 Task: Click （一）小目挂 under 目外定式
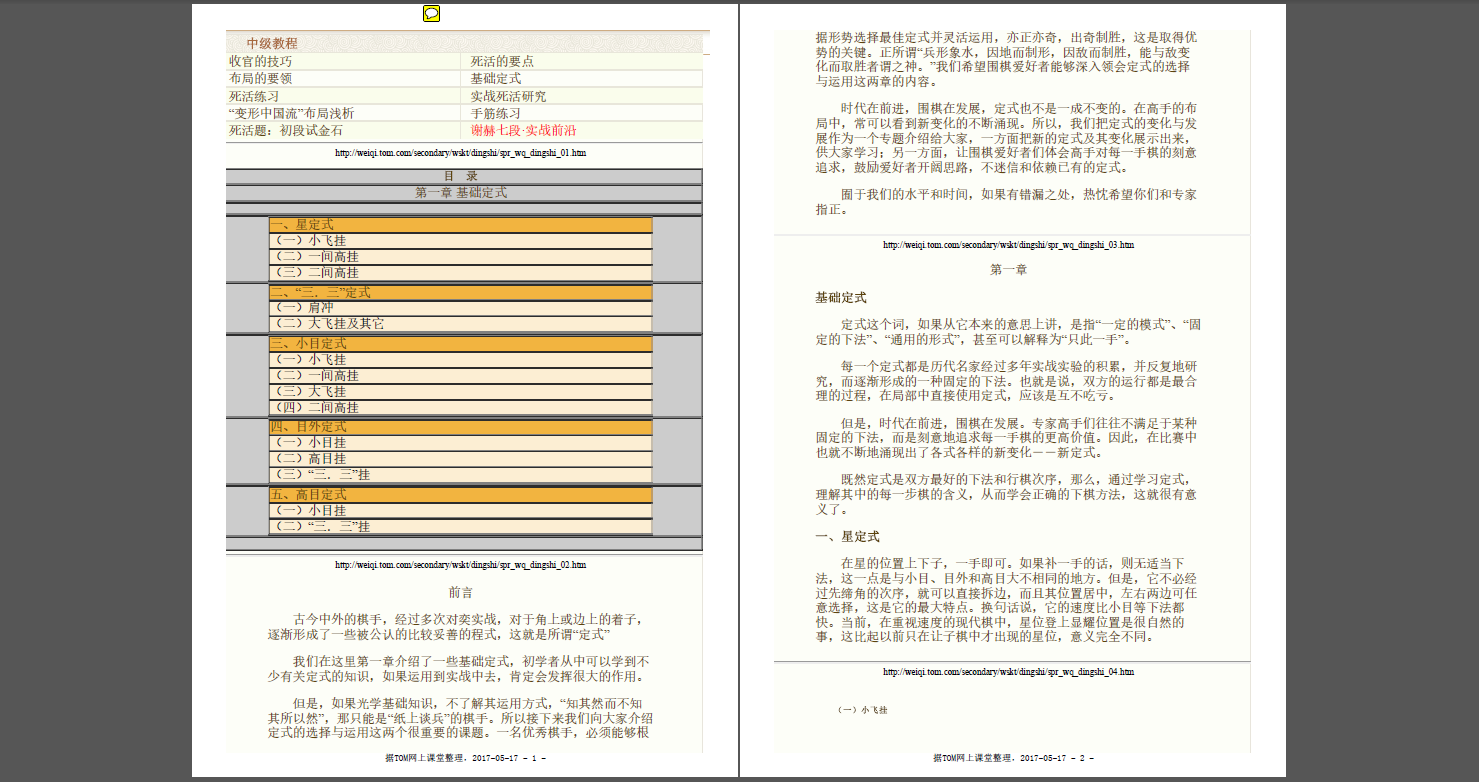[x=460, y=442]
